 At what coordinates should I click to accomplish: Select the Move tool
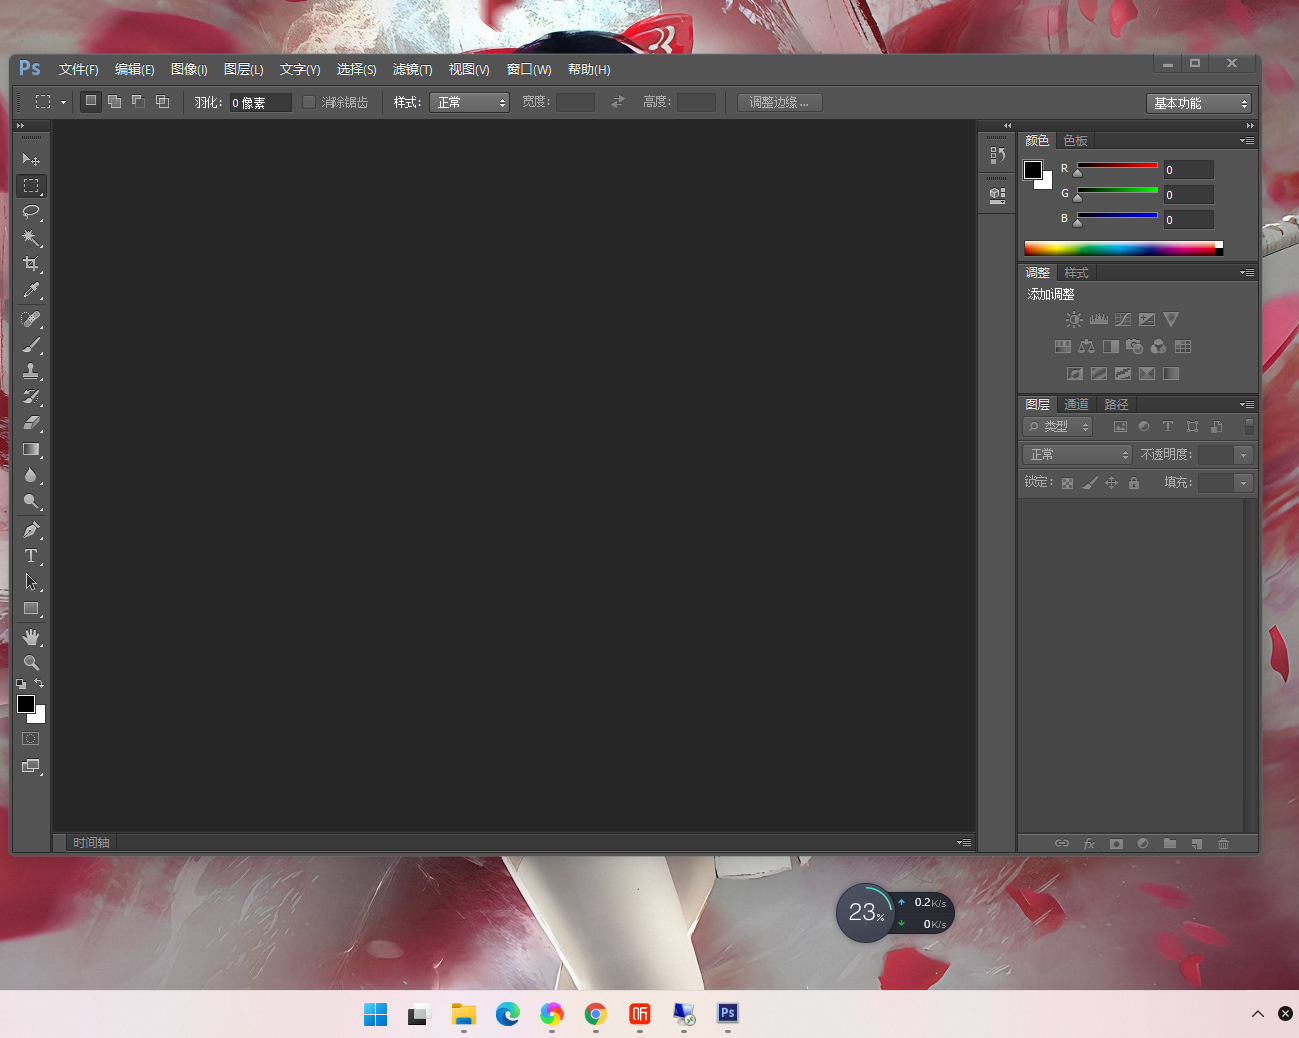pyautogui.click(x=31, y=159)
